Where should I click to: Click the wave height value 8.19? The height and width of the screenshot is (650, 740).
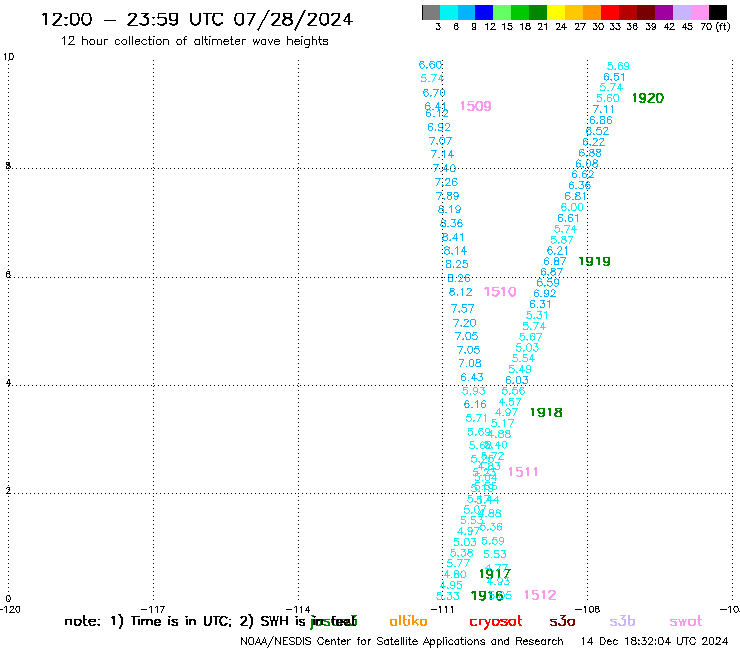click(x=449, y=210)
